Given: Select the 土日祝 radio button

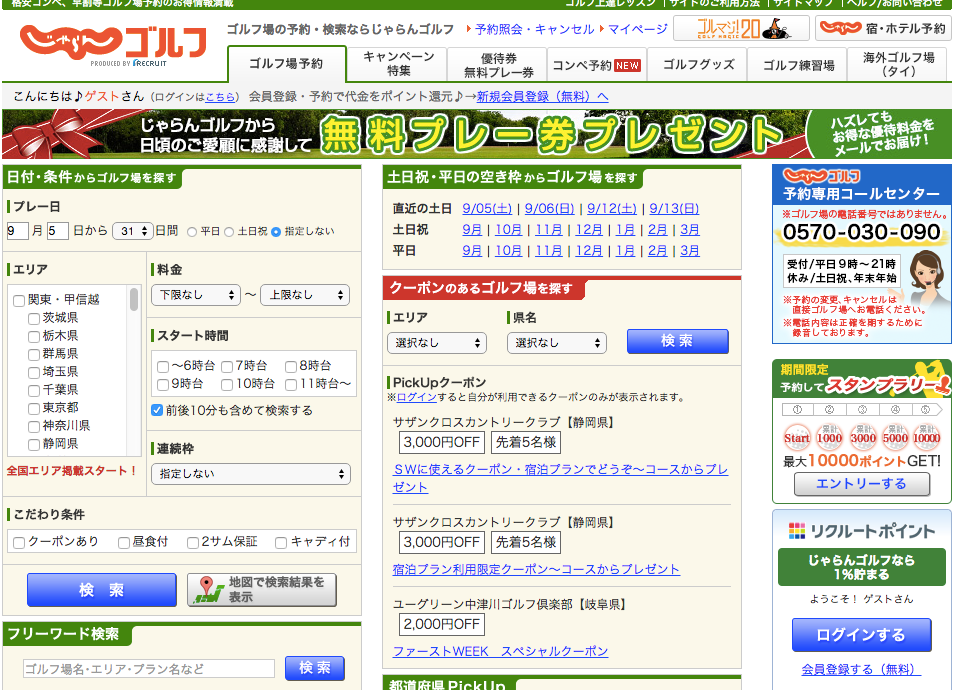Looking at the screenshot, I should [x=229, y=232].
